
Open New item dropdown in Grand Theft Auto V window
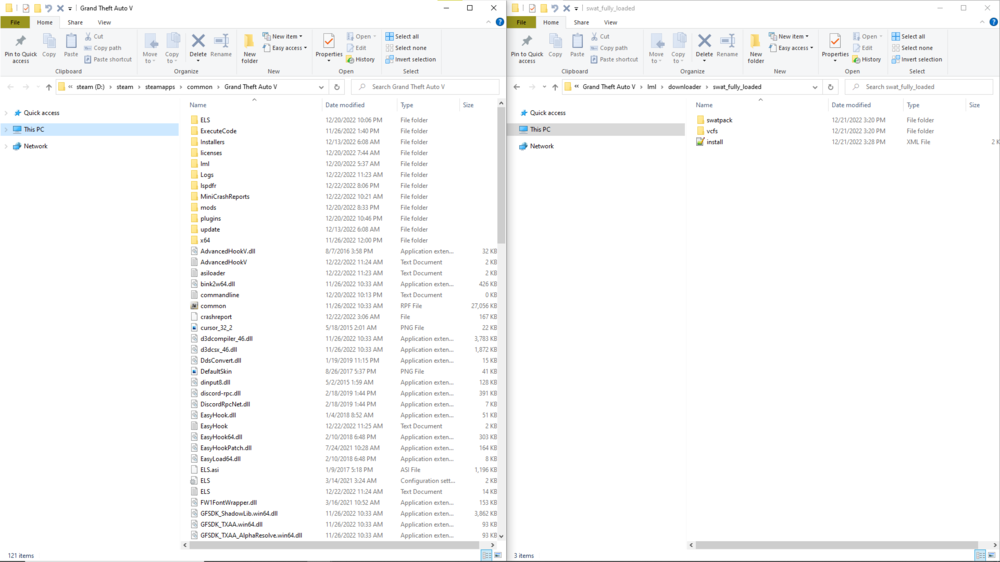tap(283, 36)
